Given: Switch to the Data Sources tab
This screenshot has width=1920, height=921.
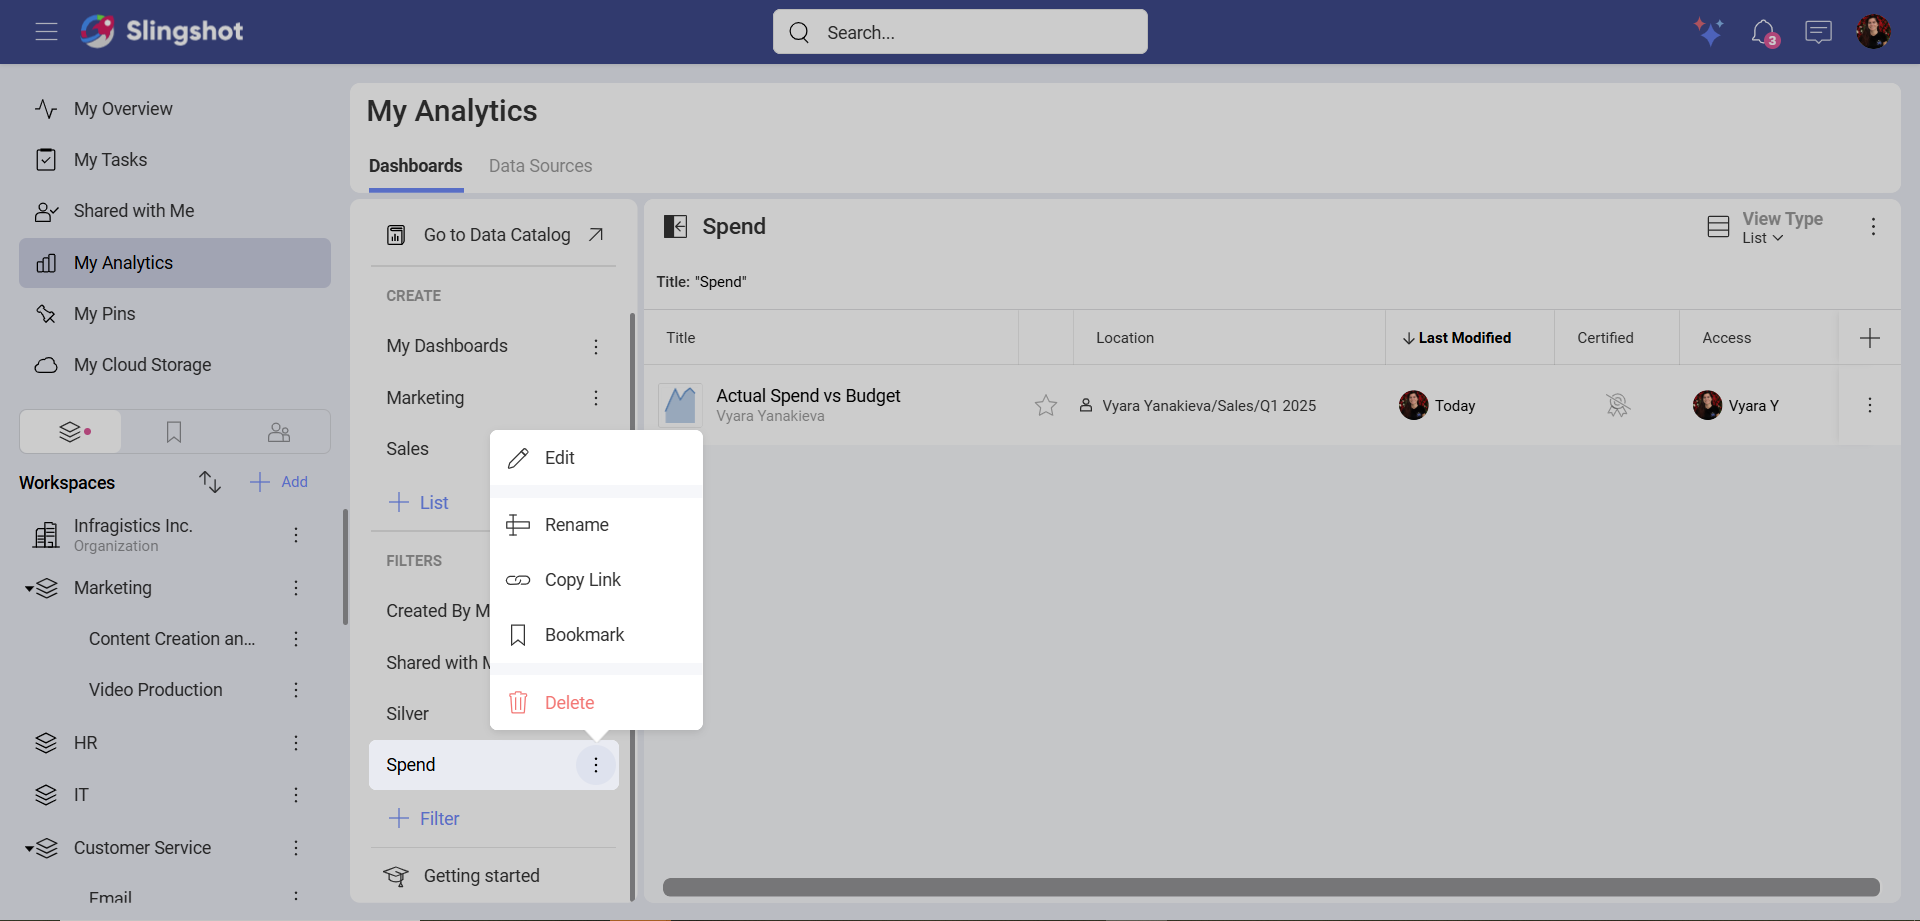Looking at the screenshot, I should coord(540,166).
